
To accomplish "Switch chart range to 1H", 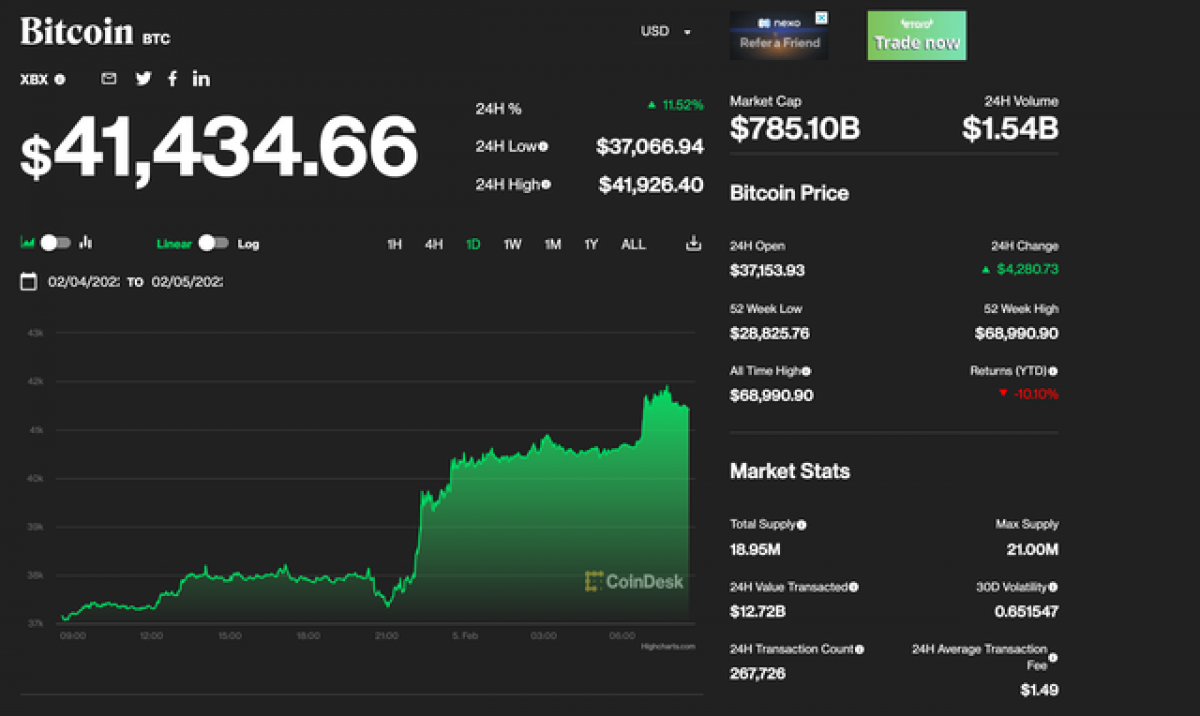I will click(x=393, y=243).
